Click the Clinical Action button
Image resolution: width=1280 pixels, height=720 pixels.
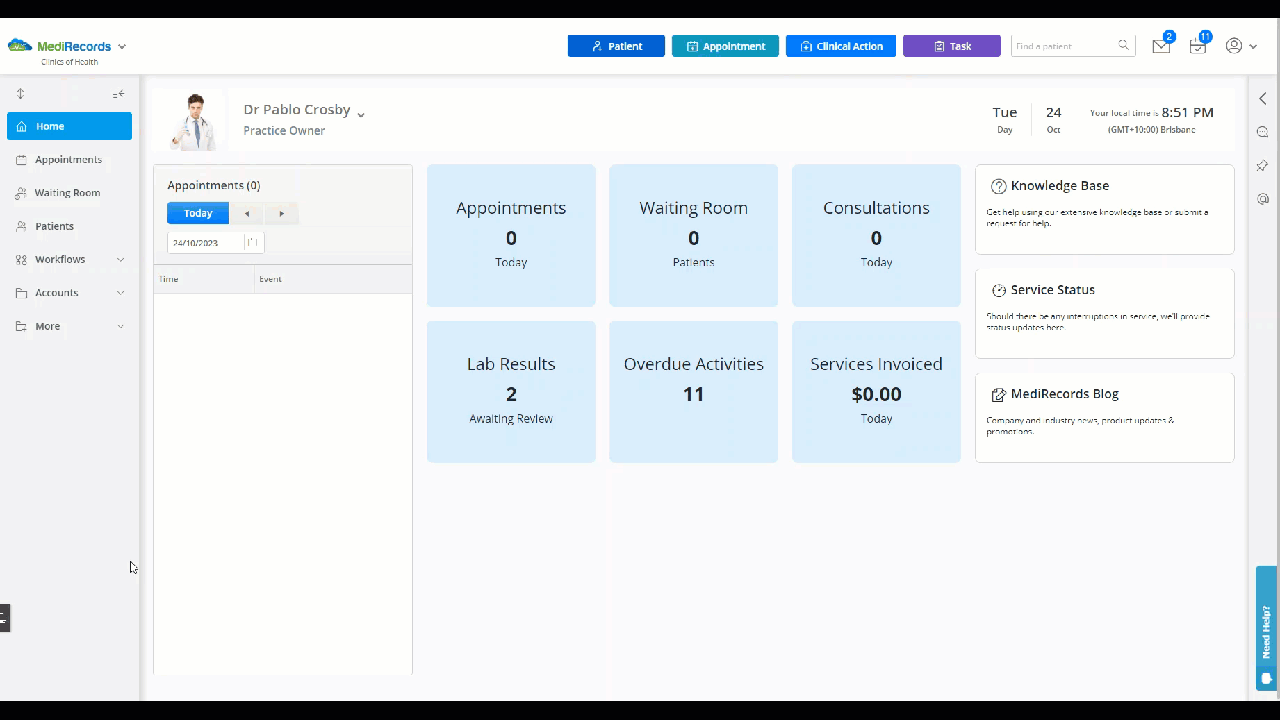tap(841, 46)
